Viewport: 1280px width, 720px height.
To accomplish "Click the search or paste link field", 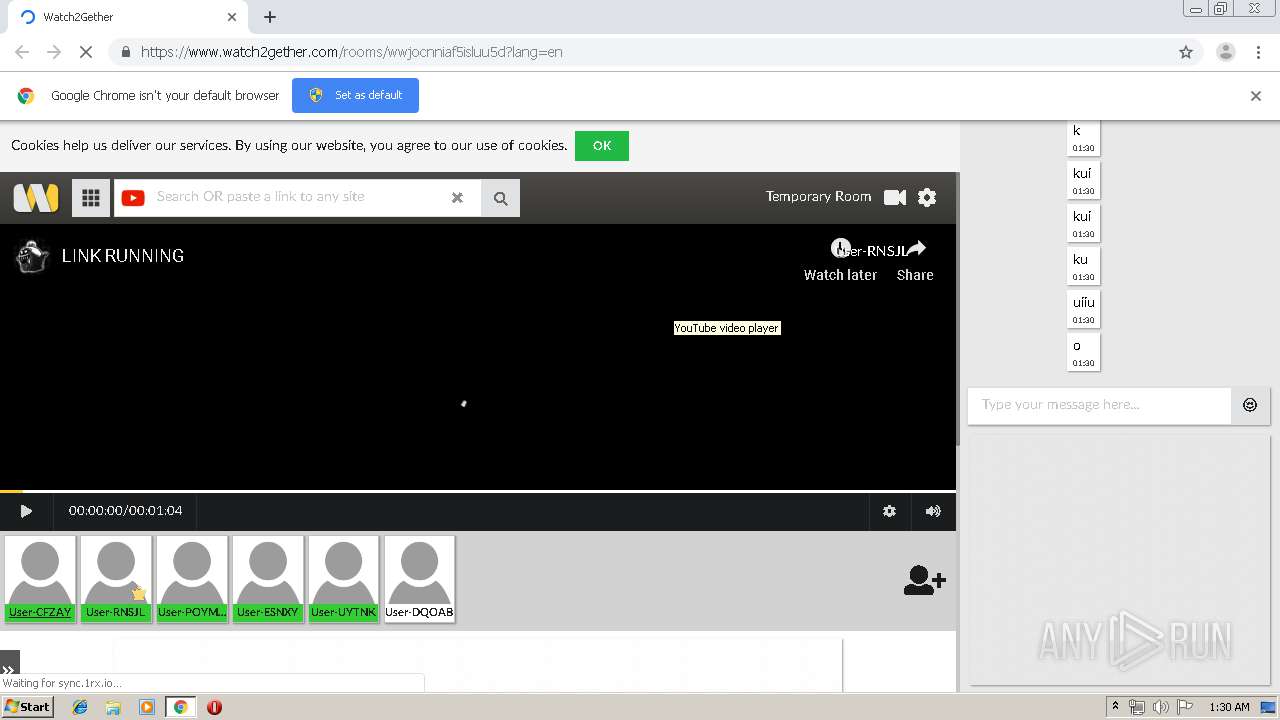I will point(296,197).
